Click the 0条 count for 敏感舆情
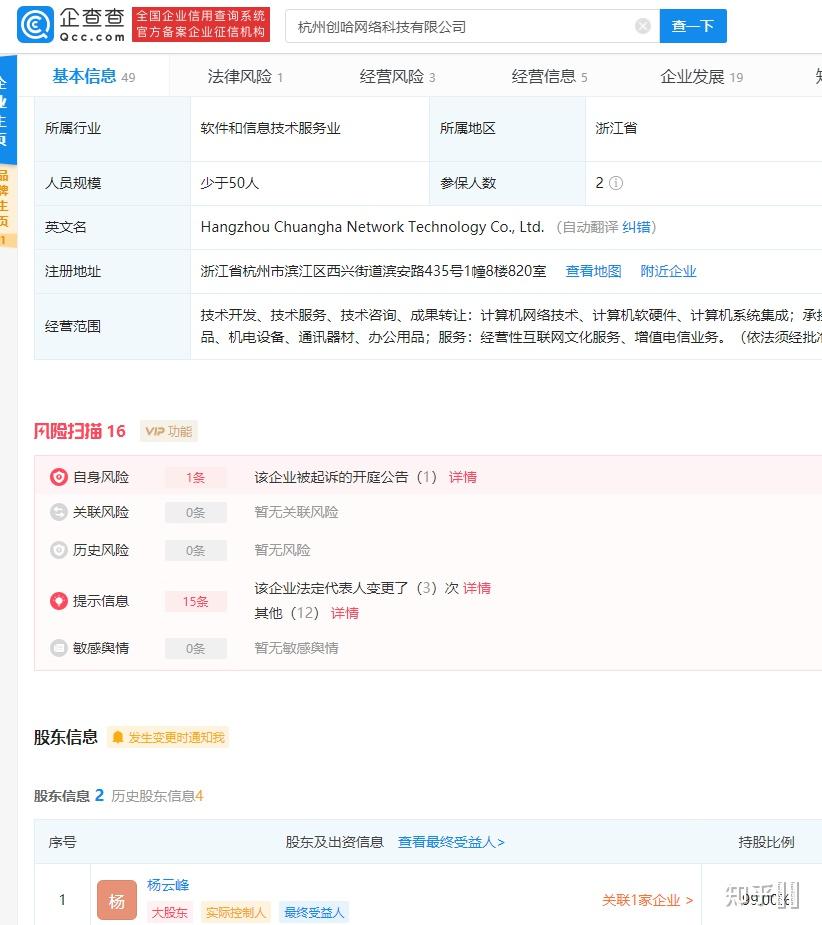The width and height of the screenshot is (822, 925). point(195,648)
